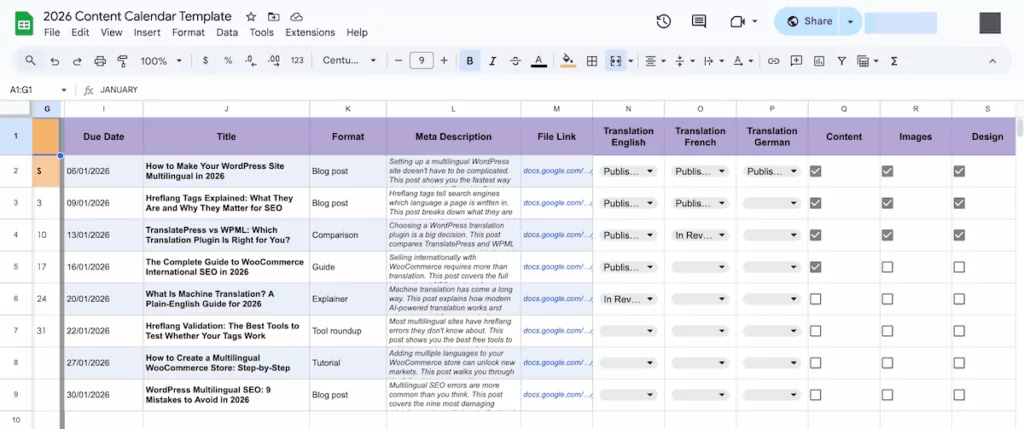Redo the last action
The image size is (1024, 429).
77,61
